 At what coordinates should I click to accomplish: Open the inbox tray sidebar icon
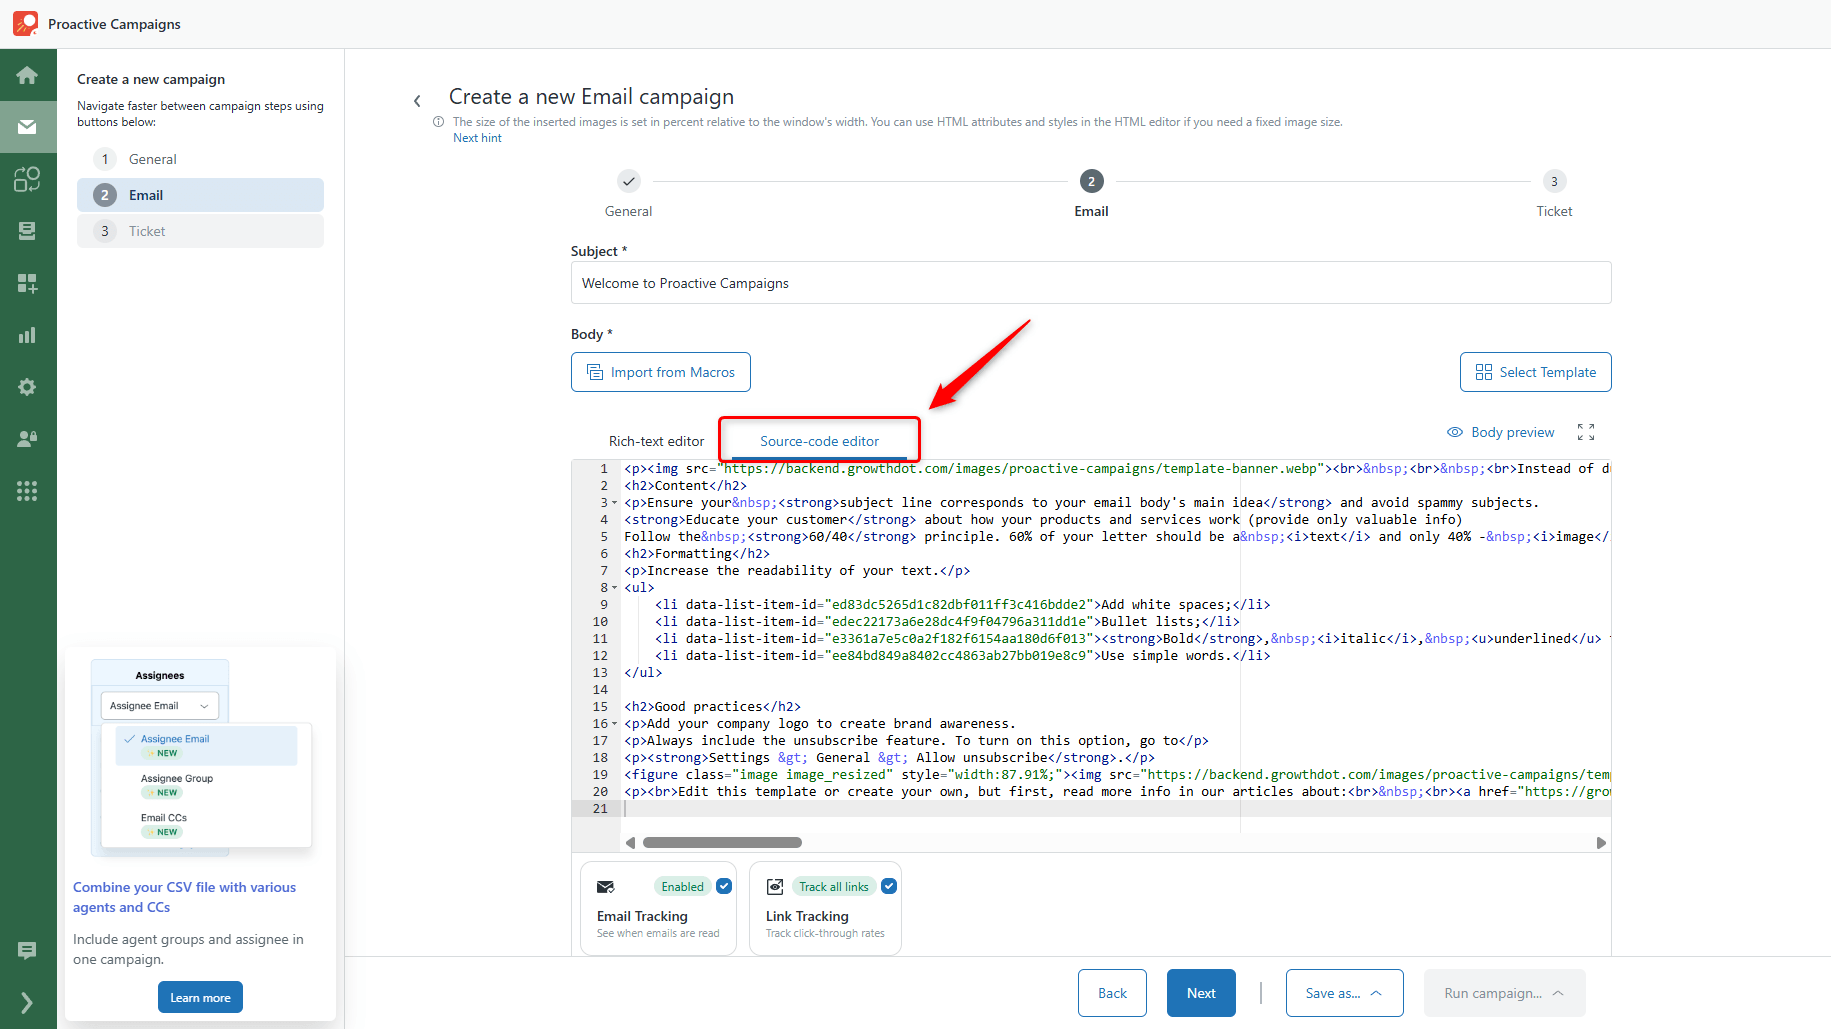27,231
